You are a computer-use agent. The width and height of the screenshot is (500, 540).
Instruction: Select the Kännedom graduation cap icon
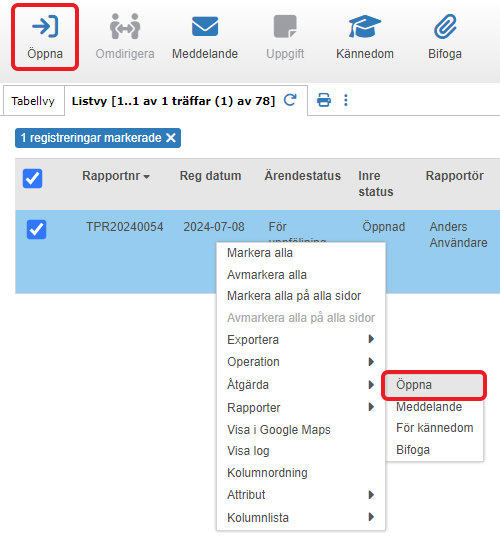coord(365,26)
